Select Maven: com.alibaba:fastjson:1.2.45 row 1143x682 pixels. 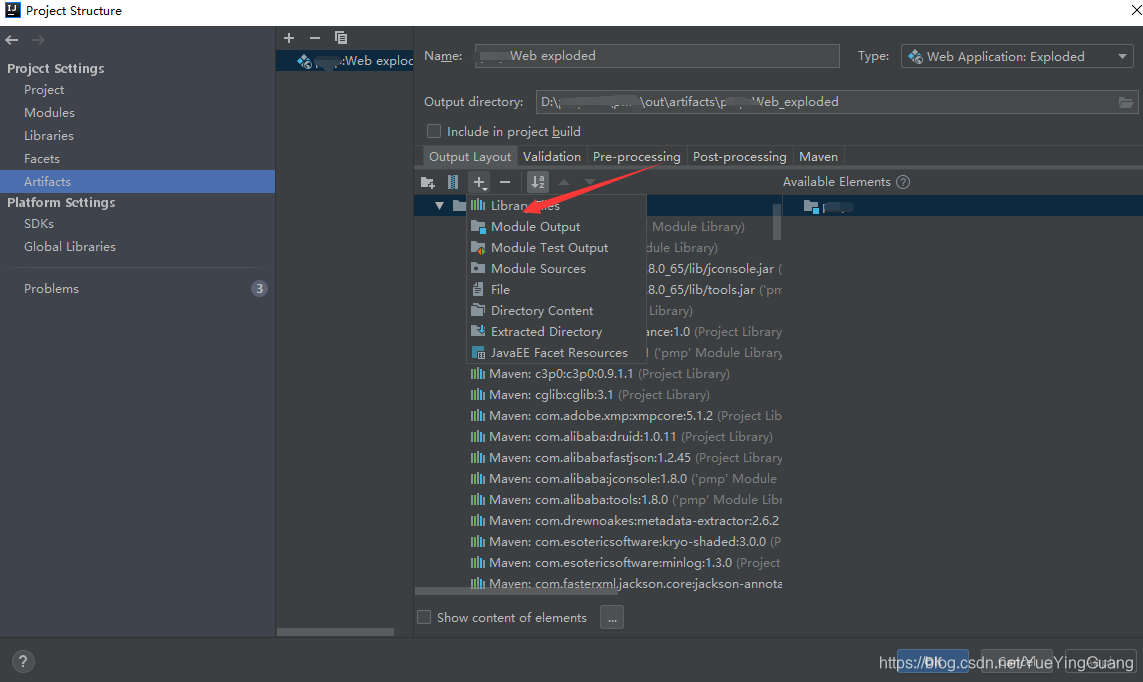[x=625, y=458]
